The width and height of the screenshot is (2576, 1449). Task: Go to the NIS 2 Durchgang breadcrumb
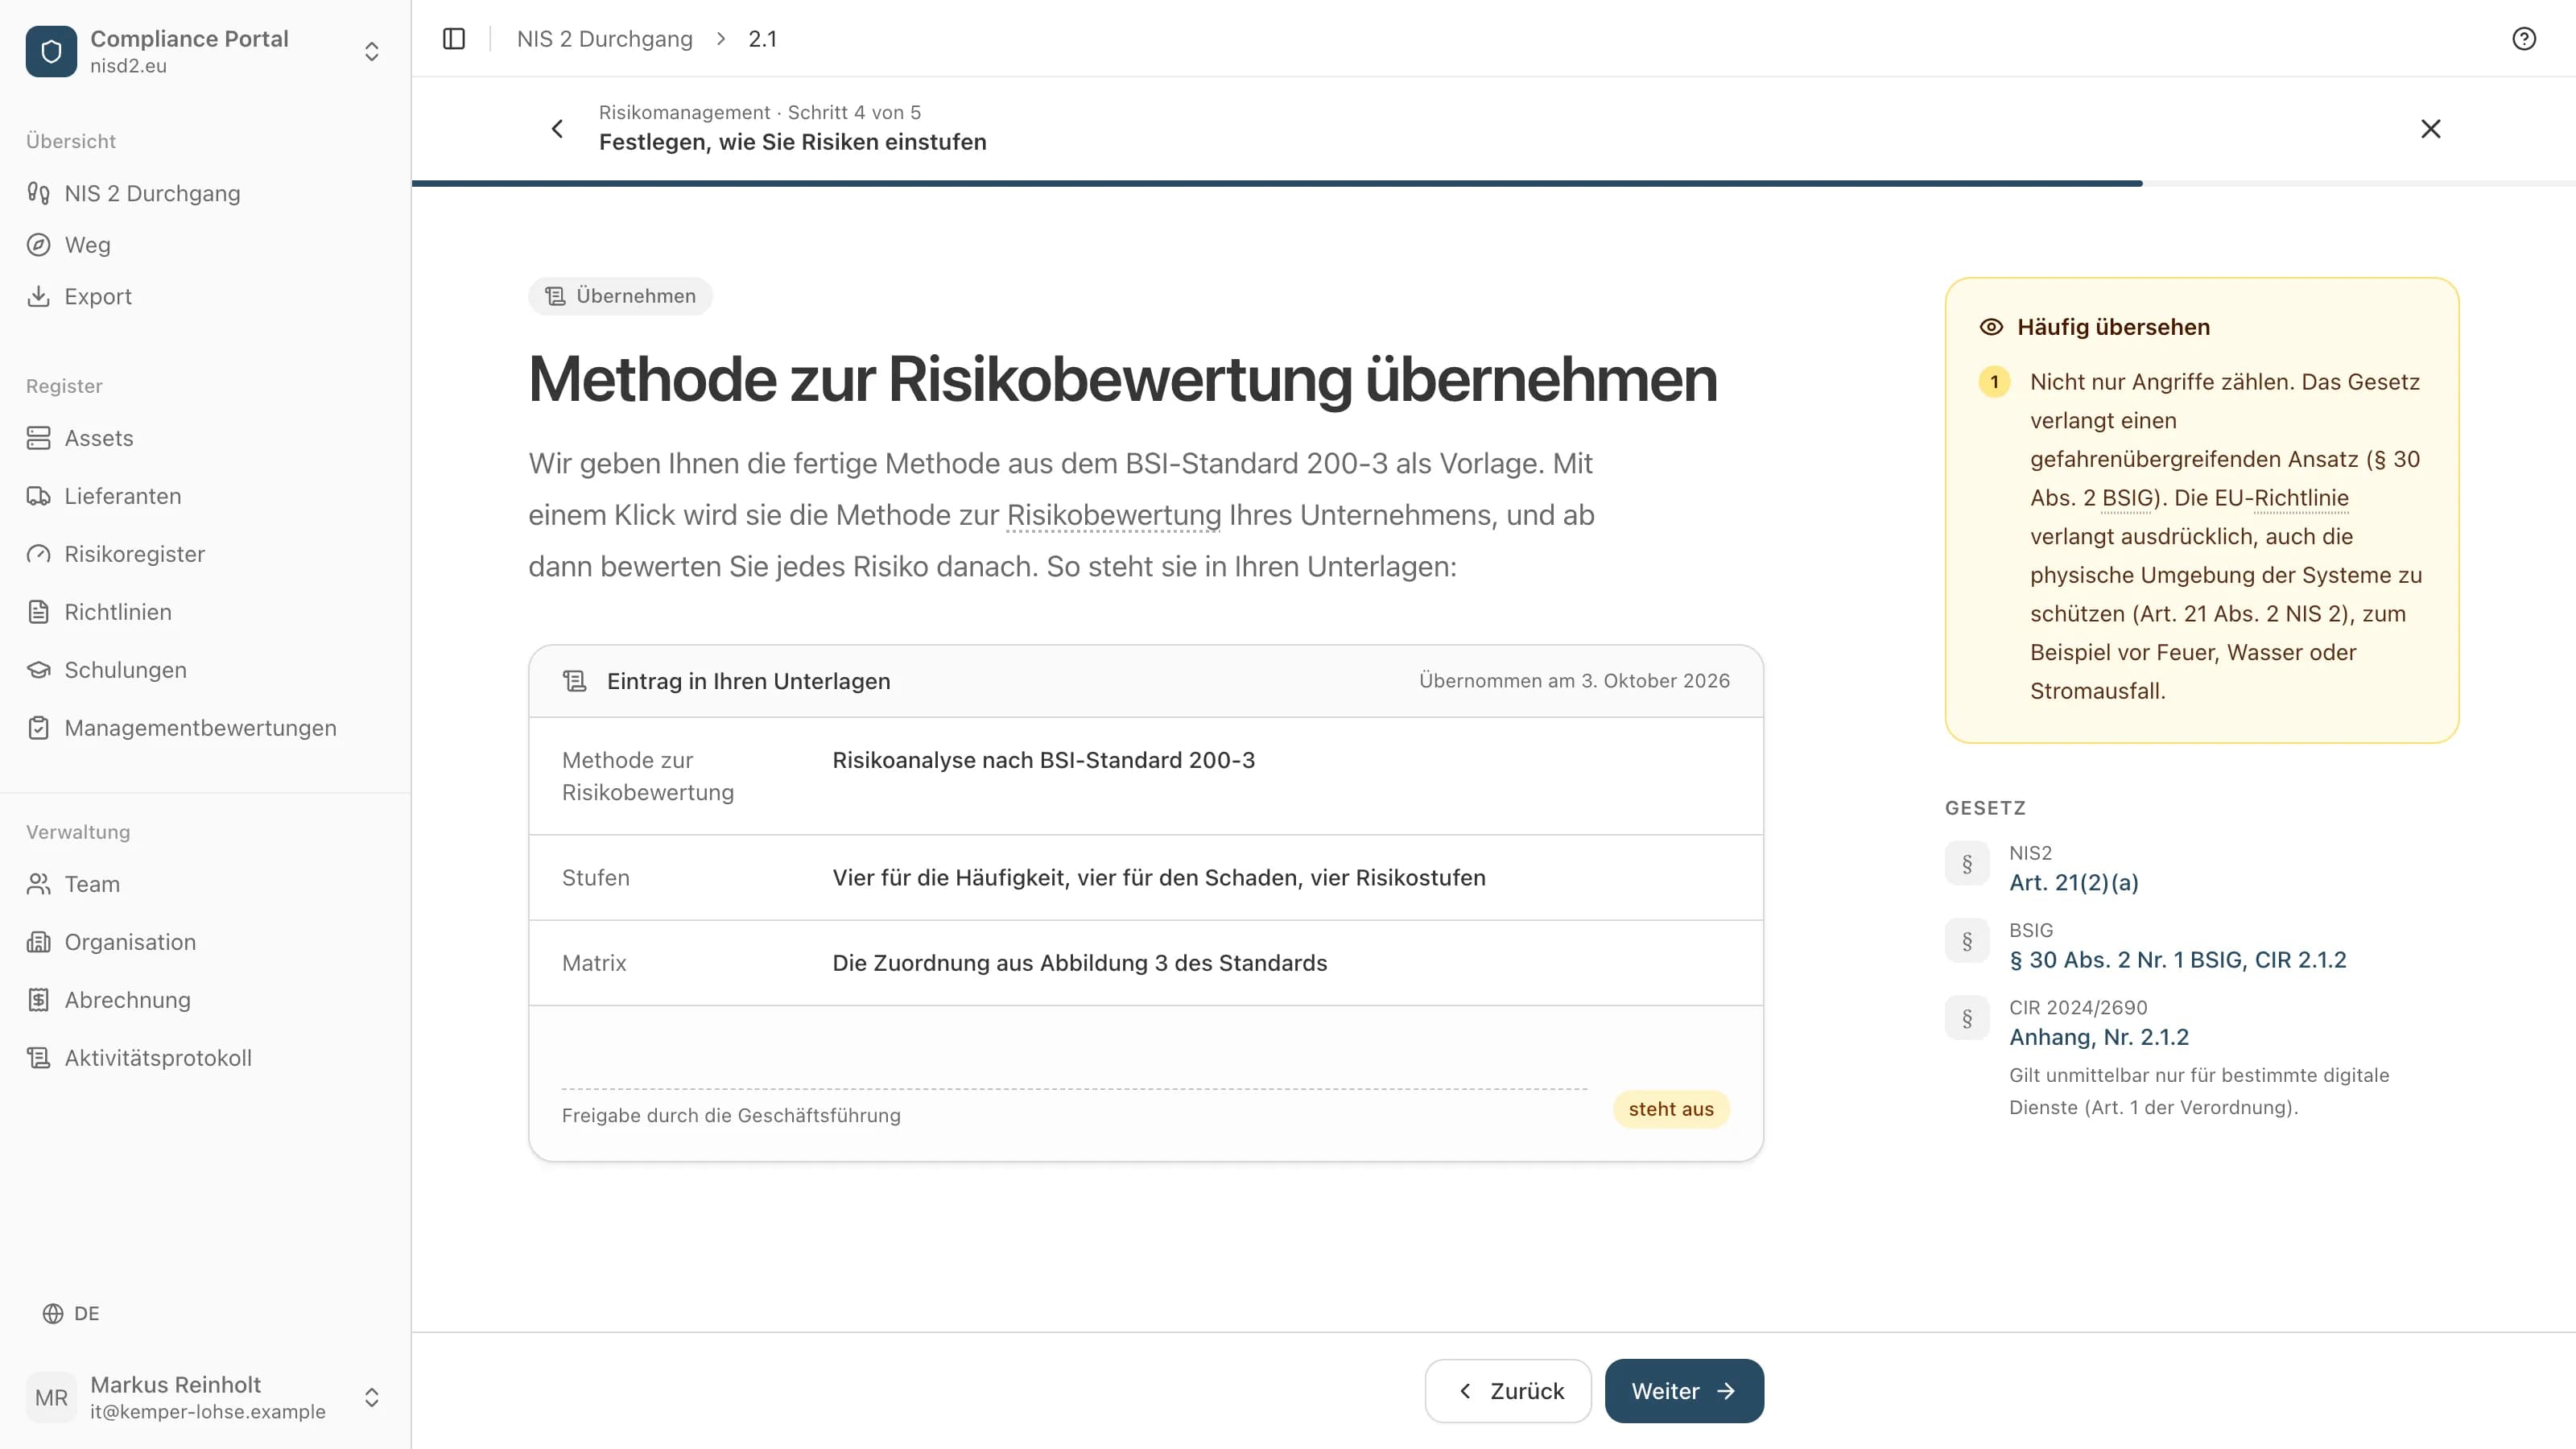[604, 39]
